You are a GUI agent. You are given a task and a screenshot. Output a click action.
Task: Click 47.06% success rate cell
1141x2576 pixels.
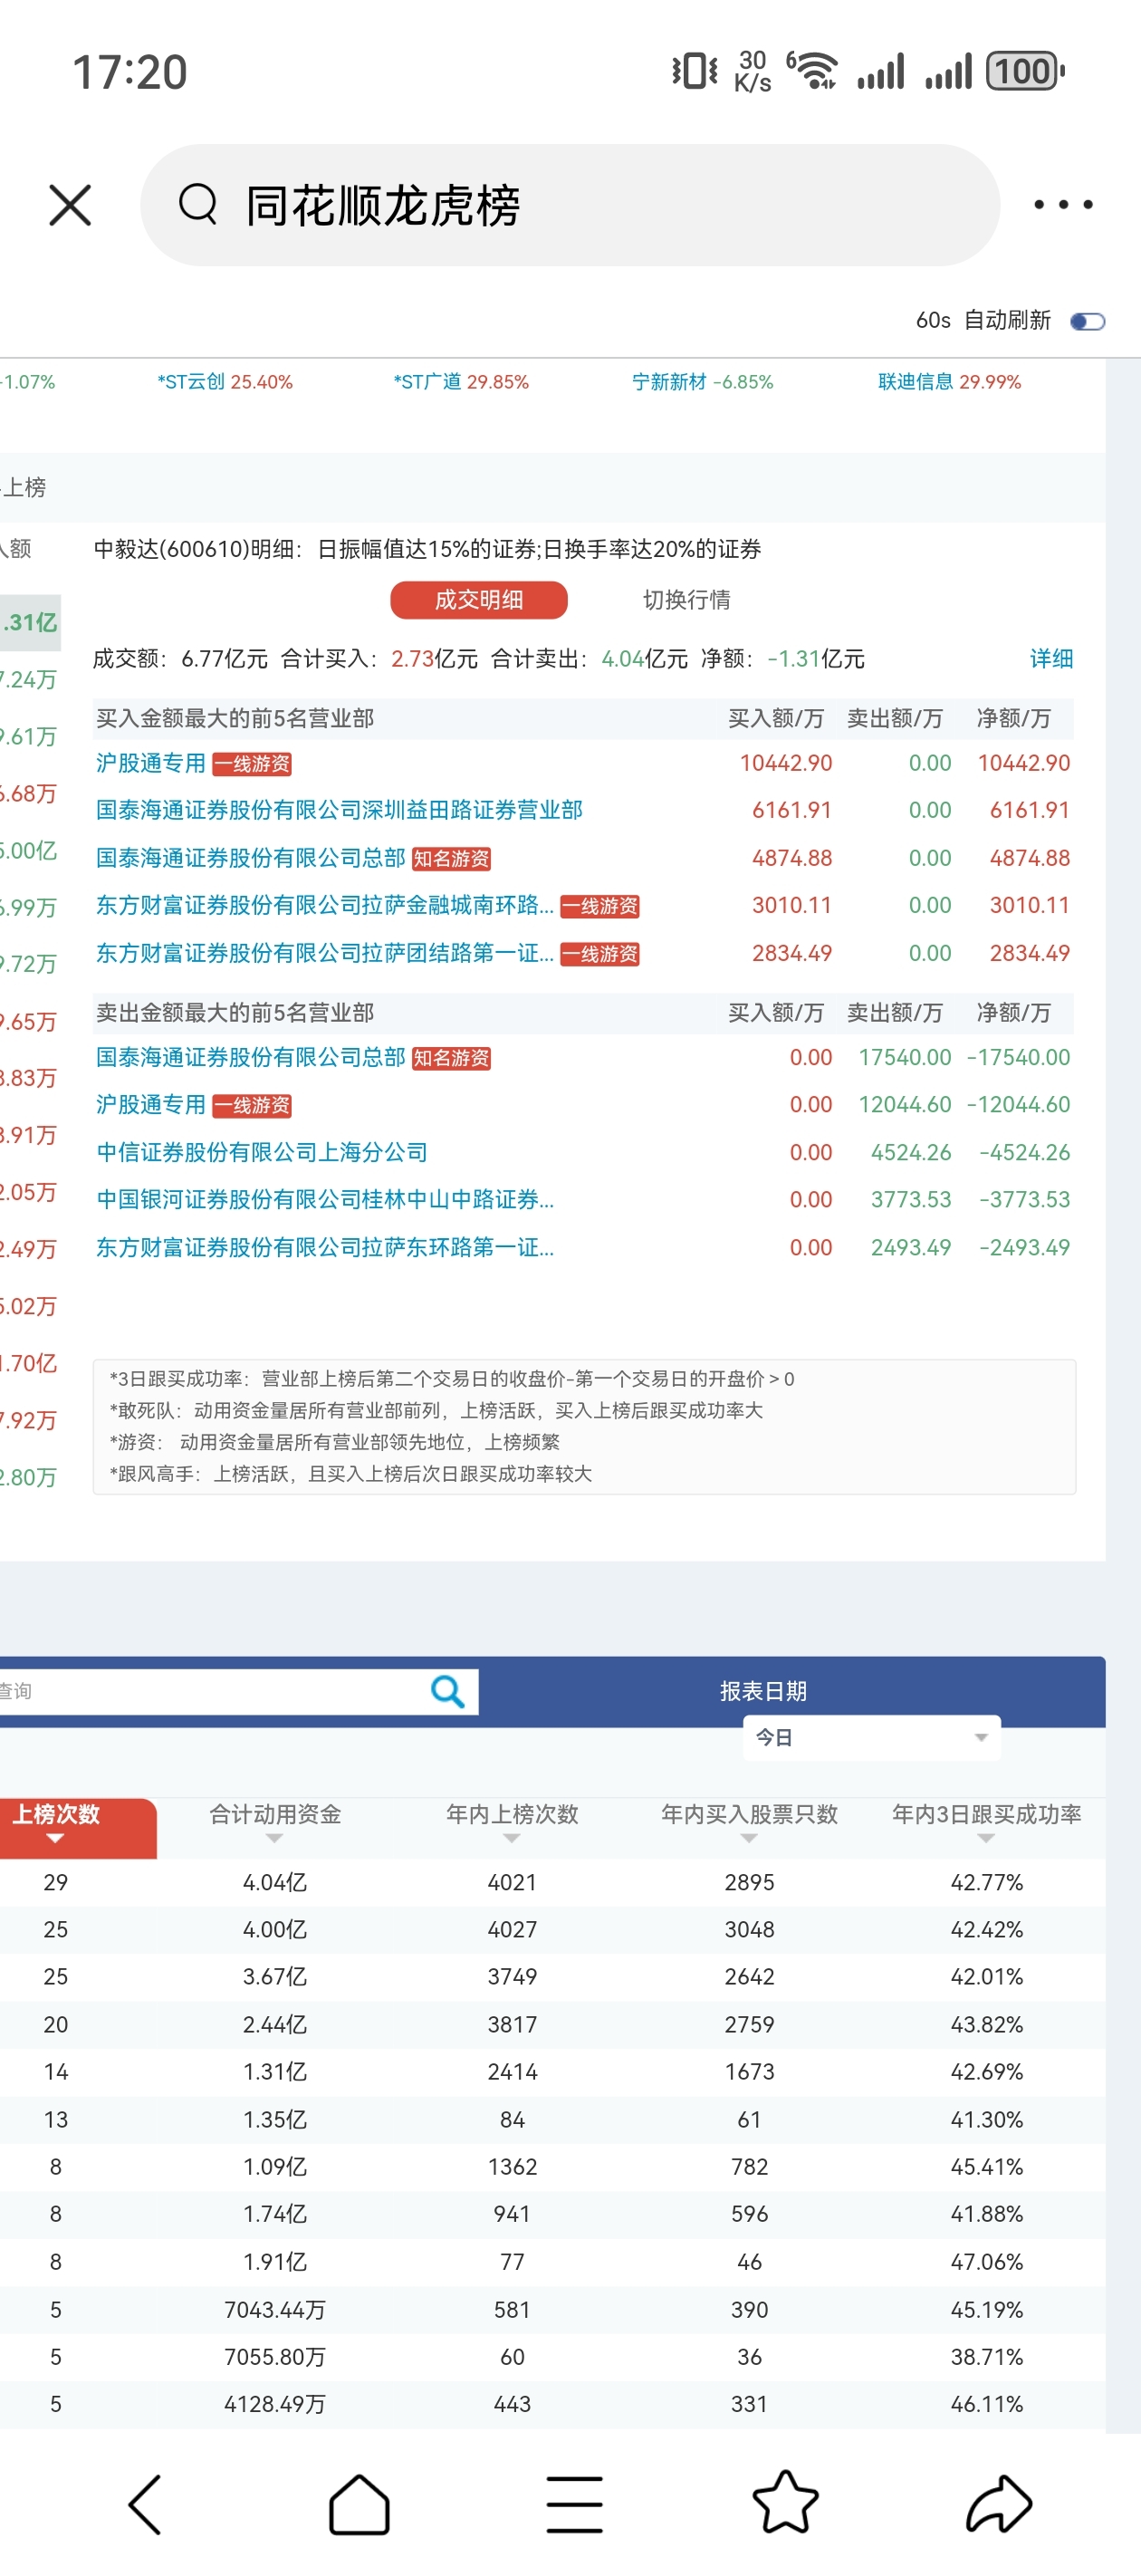pyautogui.click(x=986, y=2261)
